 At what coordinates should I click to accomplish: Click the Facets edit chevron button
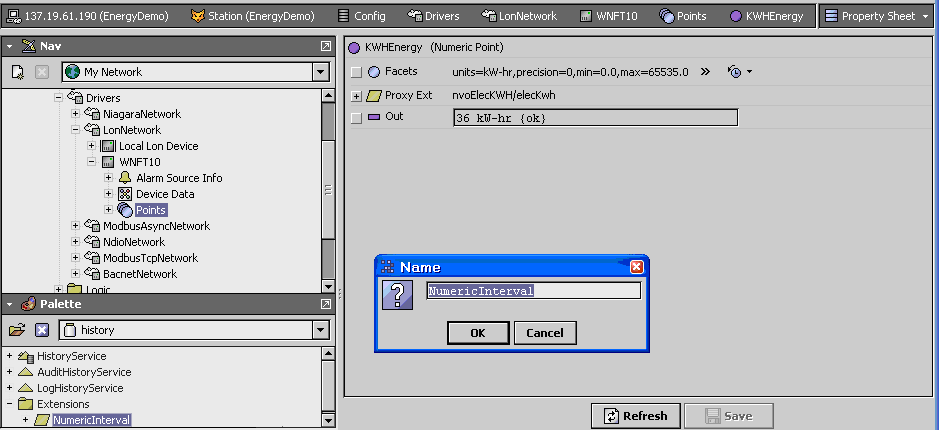coord(705,72)
